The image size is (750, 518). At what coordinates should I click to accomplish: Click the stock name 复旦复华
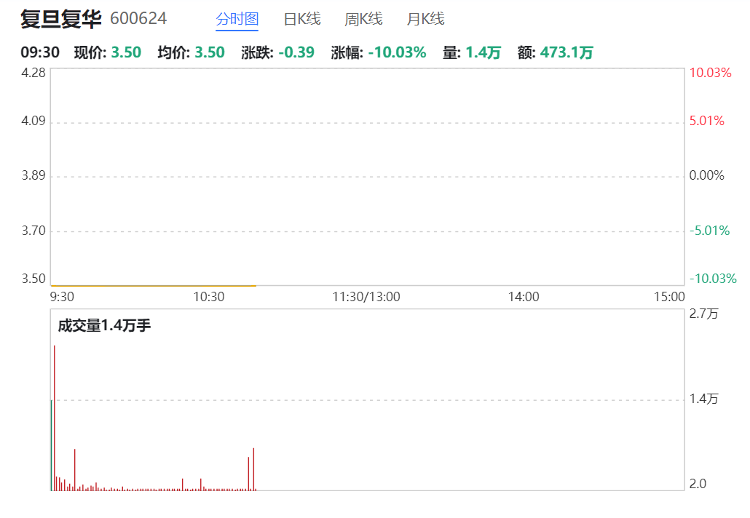pyautogui.click(x=61, y=19)
